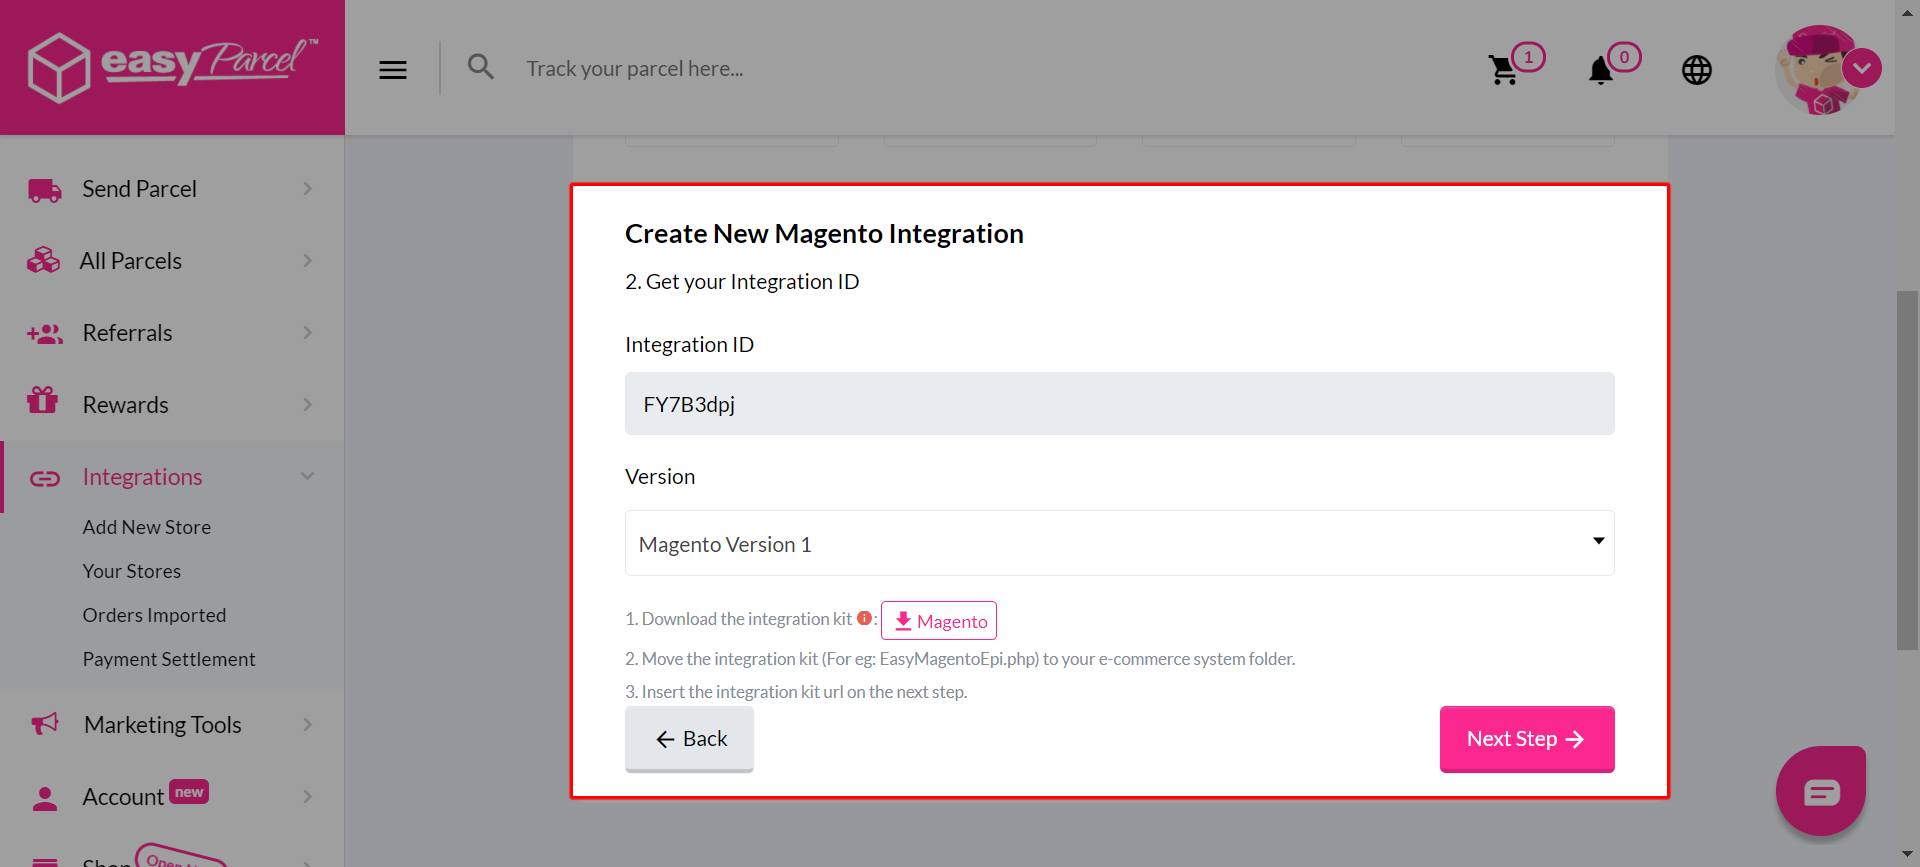The image size is (1920, 867).
Task: Click the page vertical scrollbar
Action: point(1907,470)
